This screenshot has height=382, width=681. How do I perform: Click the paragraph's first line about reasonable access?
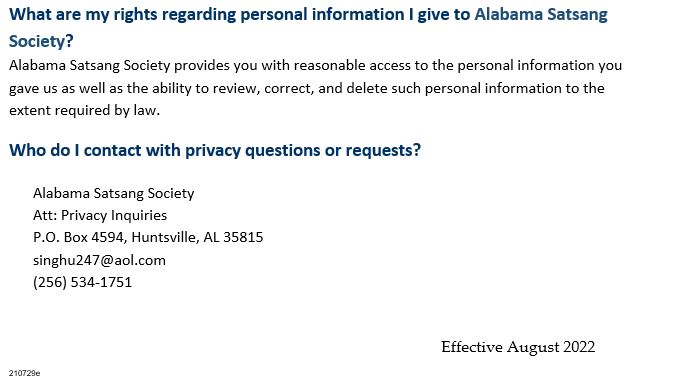coord(316,66)
